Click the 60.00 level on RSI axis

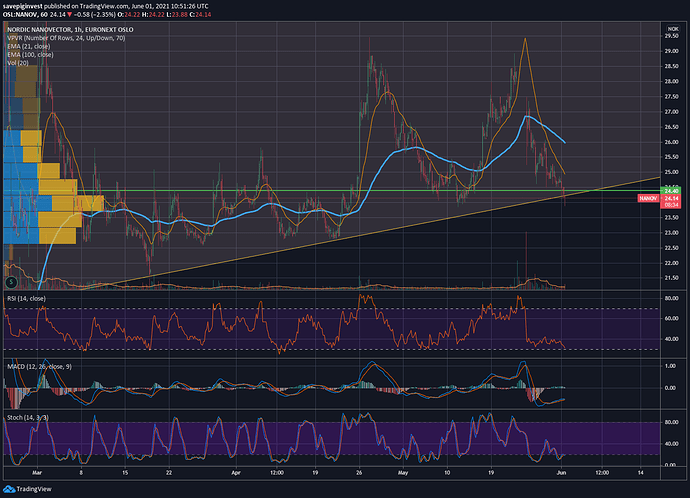click(672, 319)
